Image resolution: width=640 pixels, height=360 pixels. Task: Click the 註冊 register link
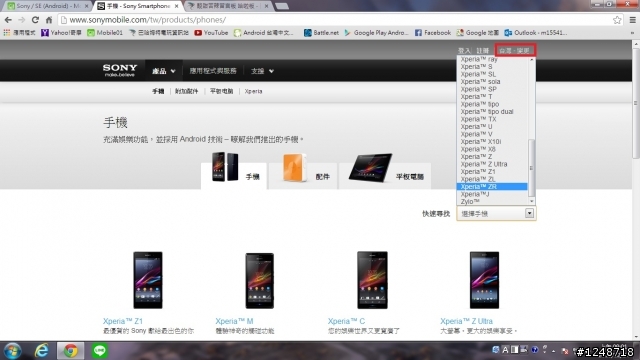click(x=482, y=51)
